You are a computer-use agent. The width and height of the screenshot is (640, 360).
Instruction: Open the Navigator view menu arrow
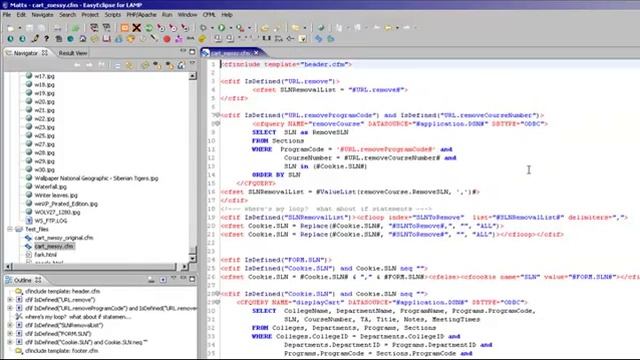tap(192, 63)
